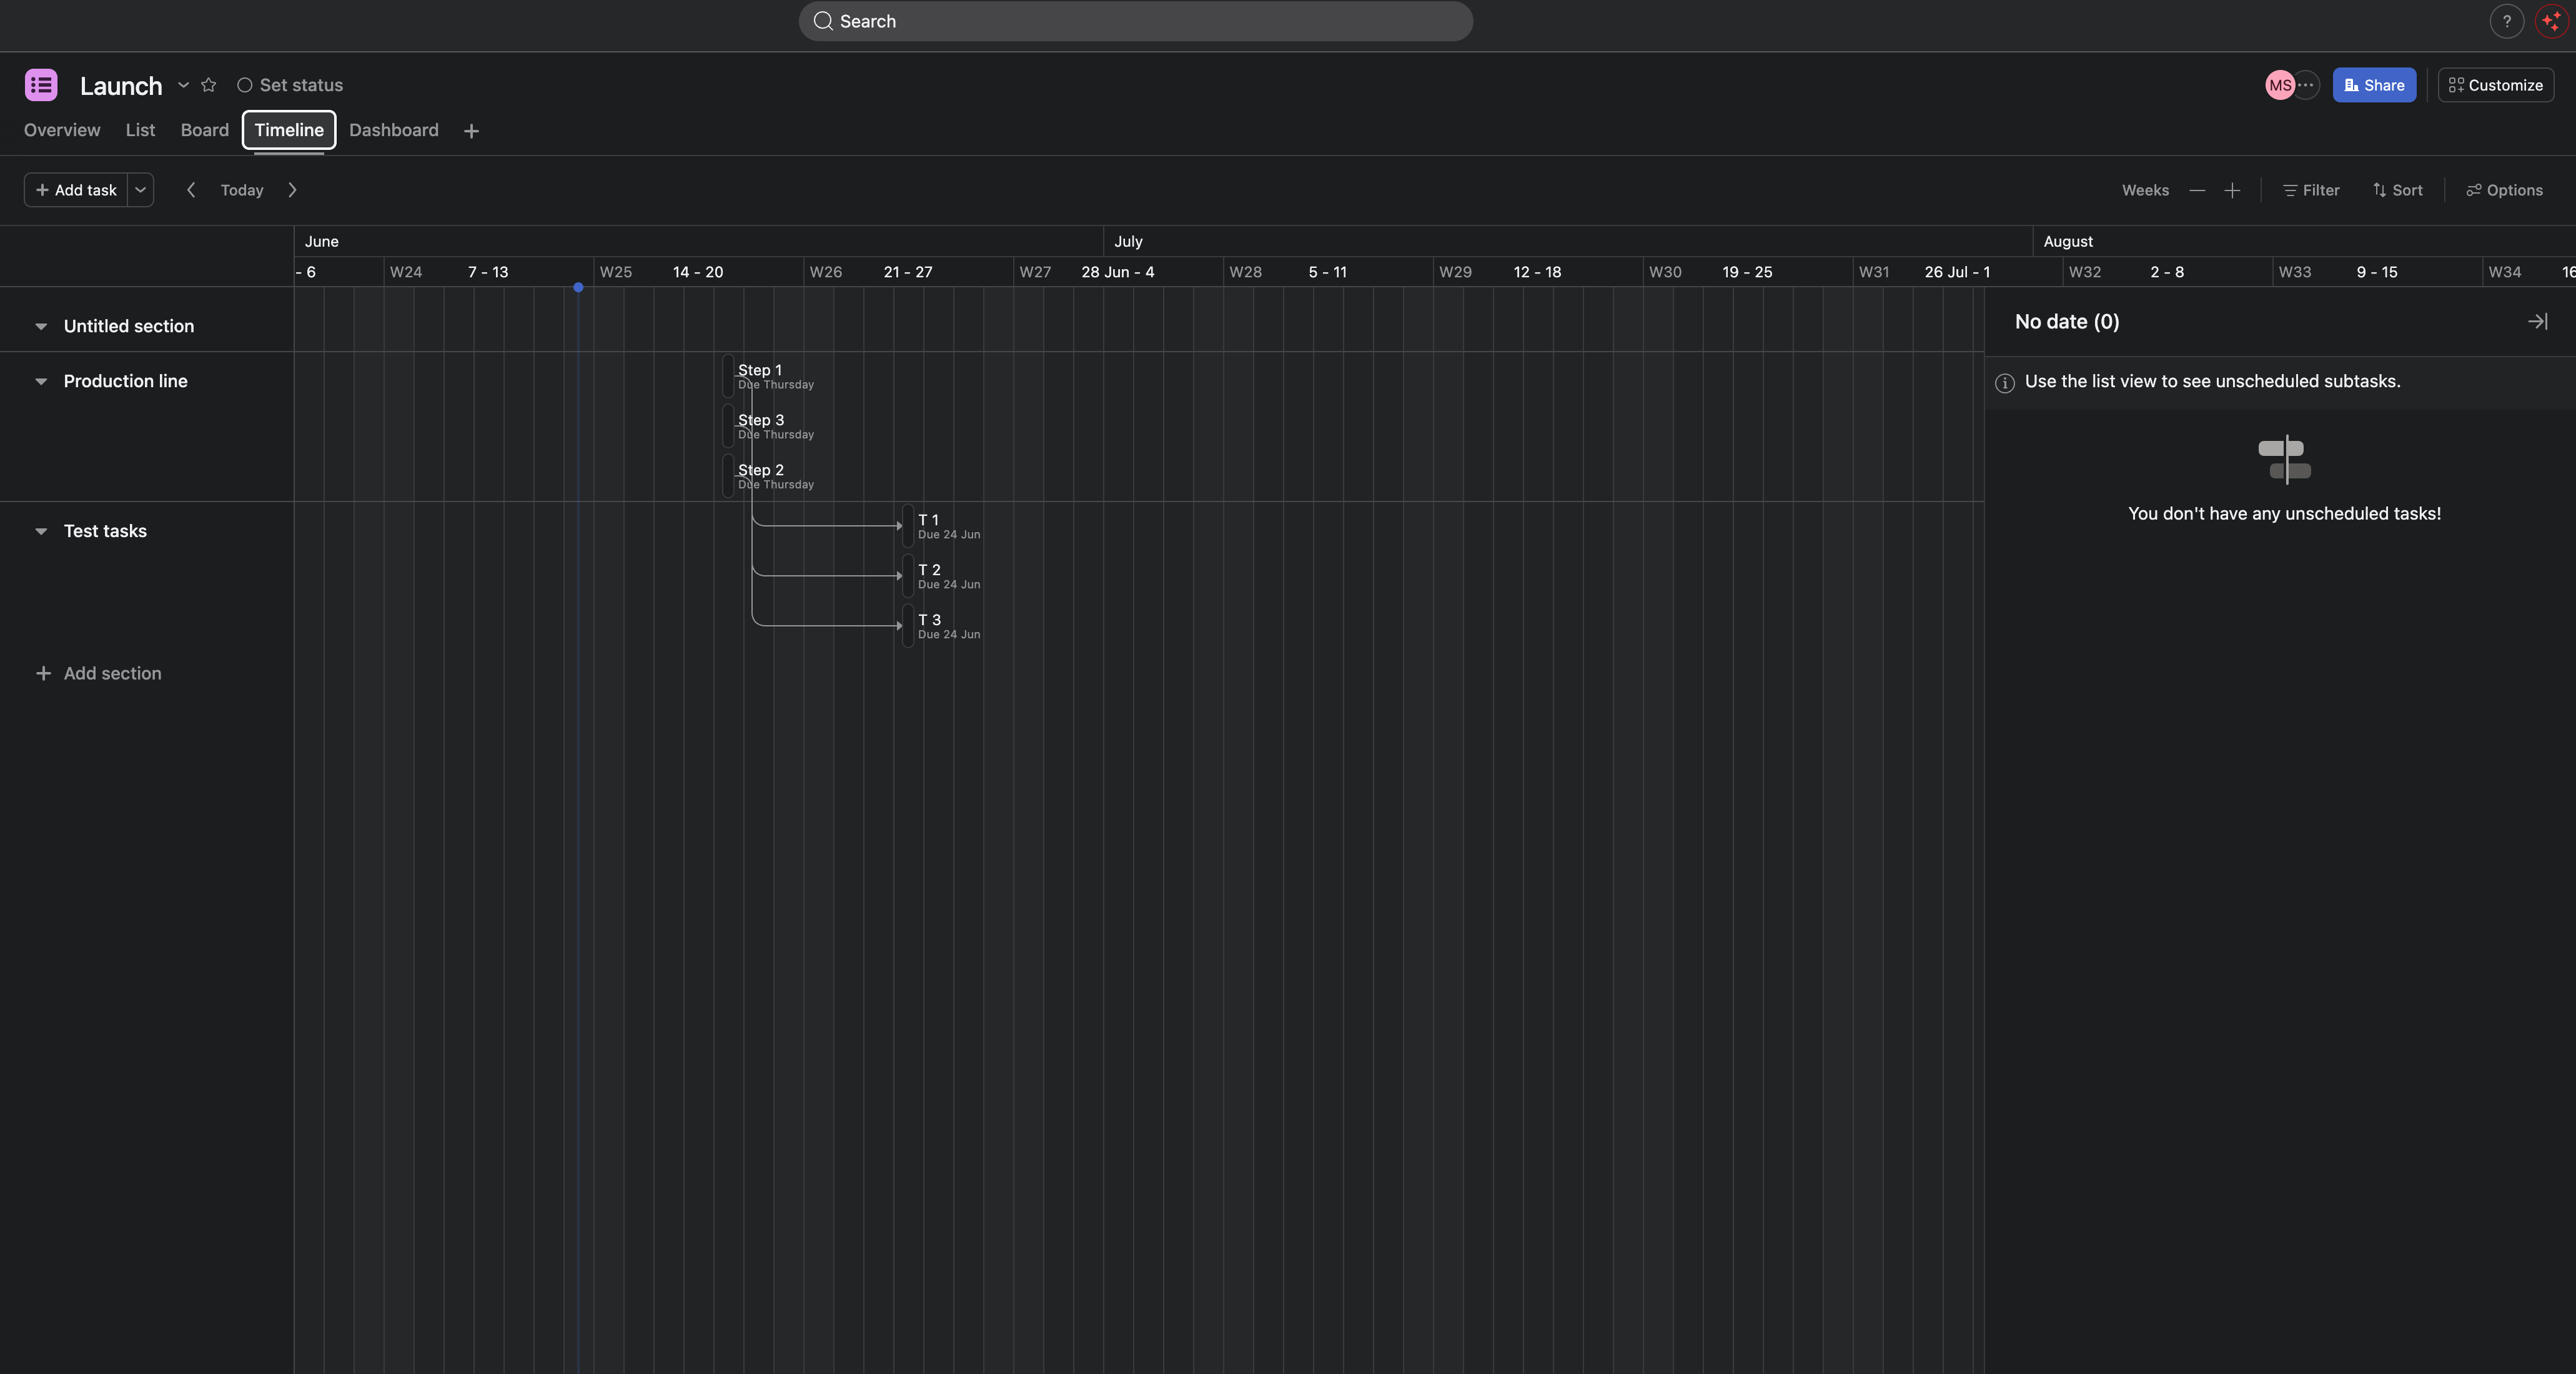Click Set status button
Viewport: 2576px width, 1374px height.
(290, 85)
